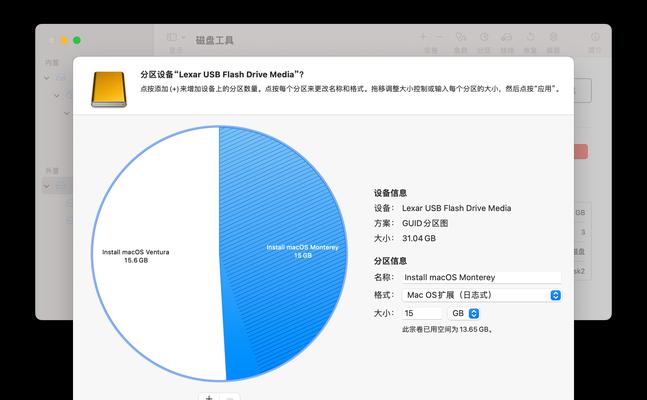
Task: Click the First Aid stethoscope icon
Action: point(460,37)
